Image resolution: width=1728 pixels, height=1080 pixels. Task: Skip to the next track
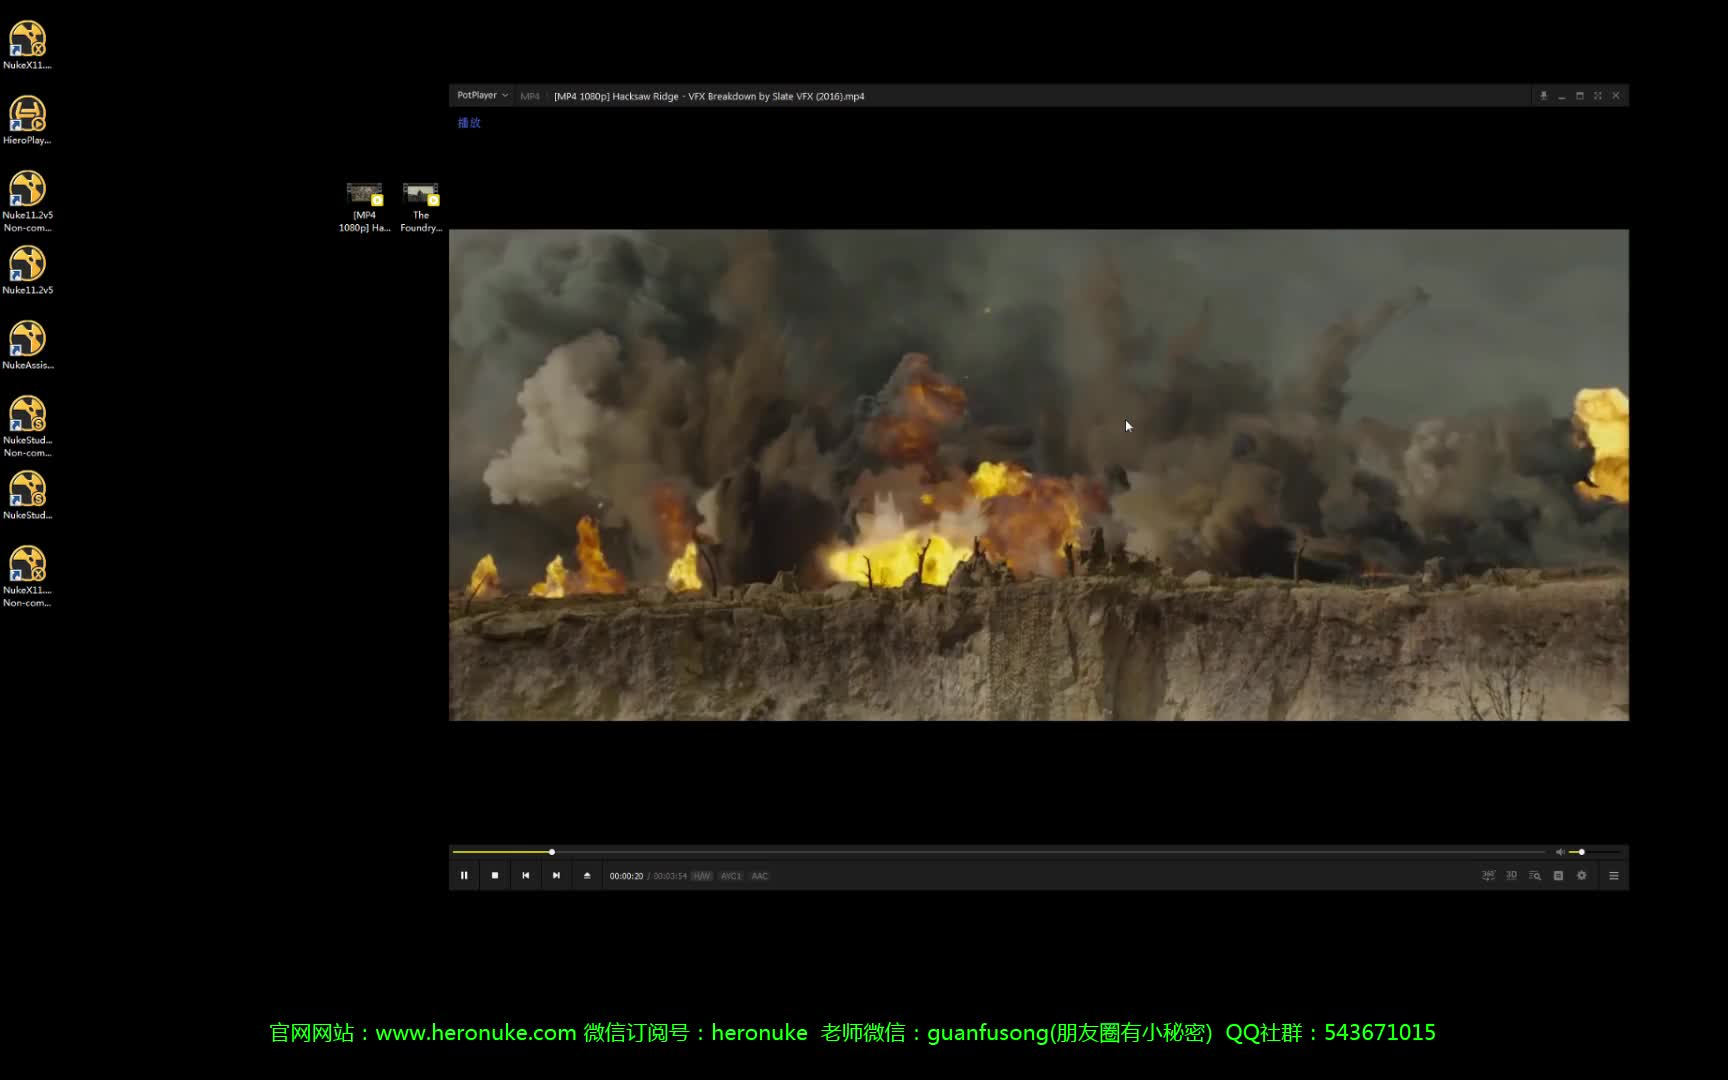pos(557,875)
